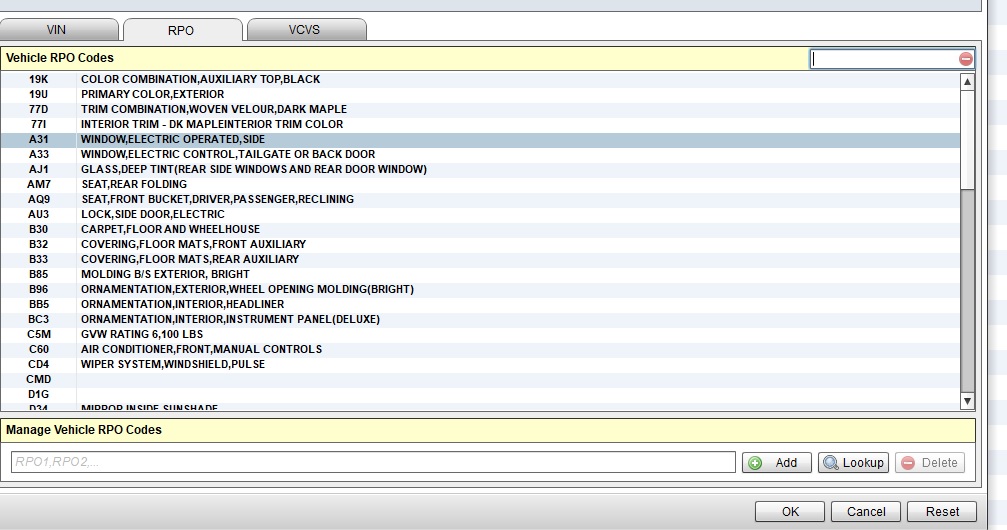Select row CD4 Wiper System Windshield Pulse
This screenshot has height=530, width=1007.
(x=480, y=364)
